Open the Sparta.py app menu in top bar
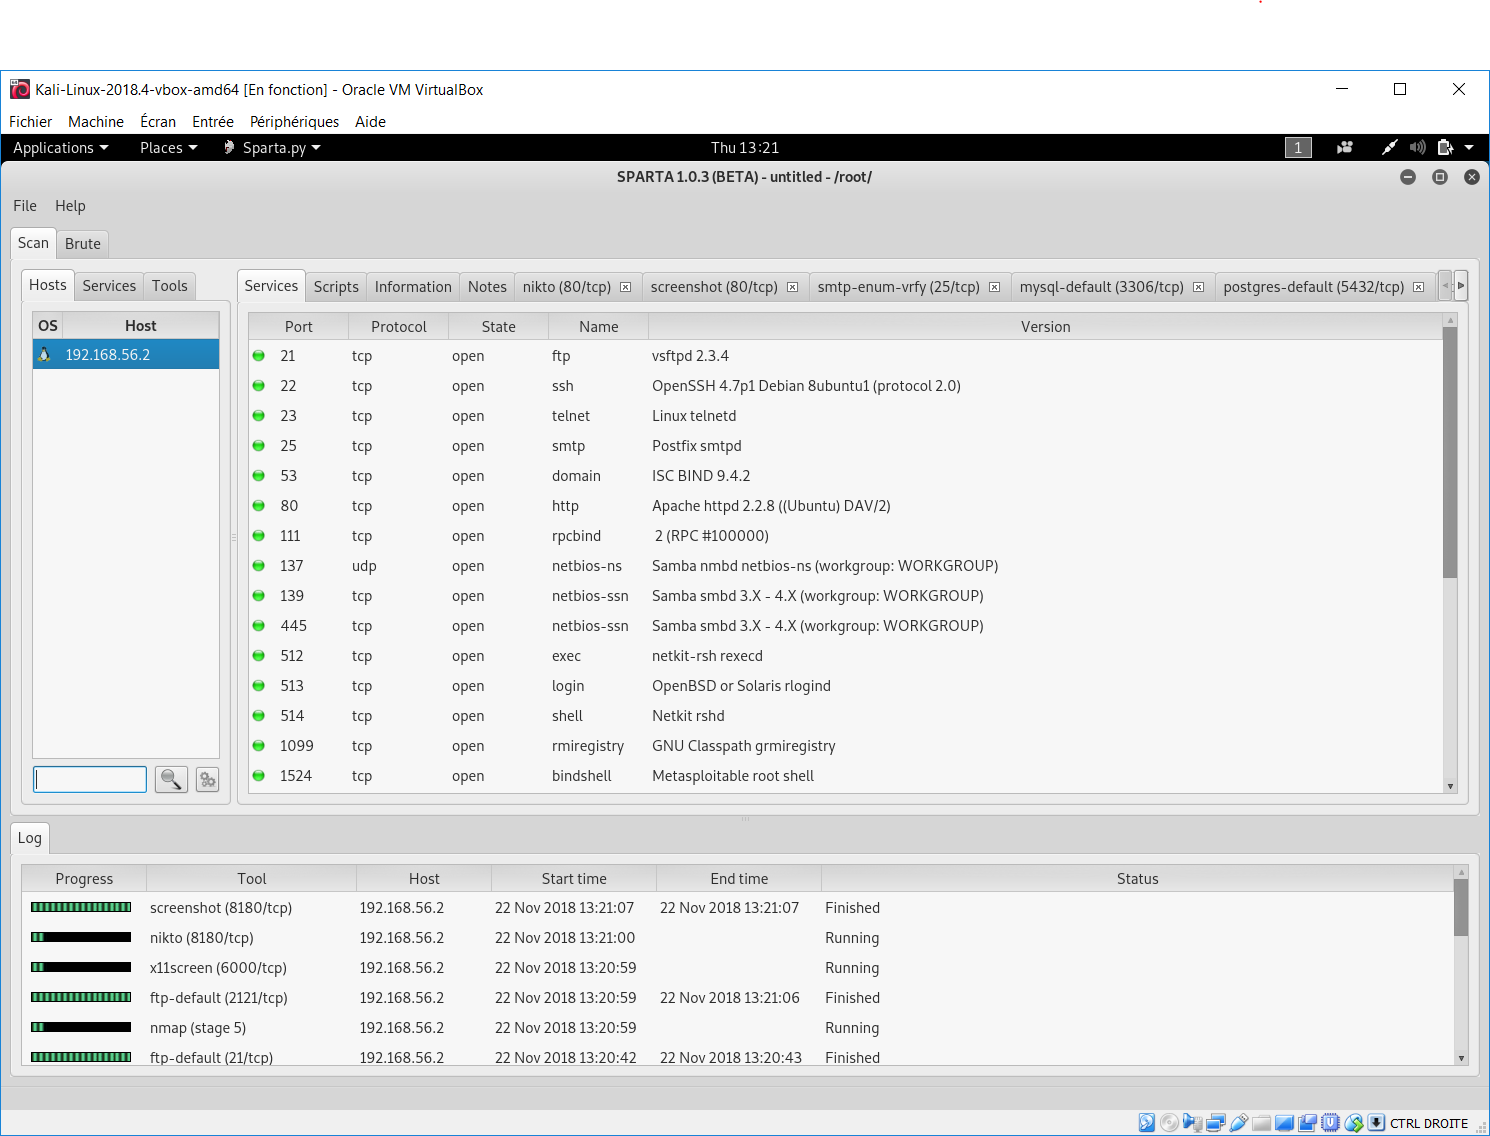1490x1136 pixels. 272,148
